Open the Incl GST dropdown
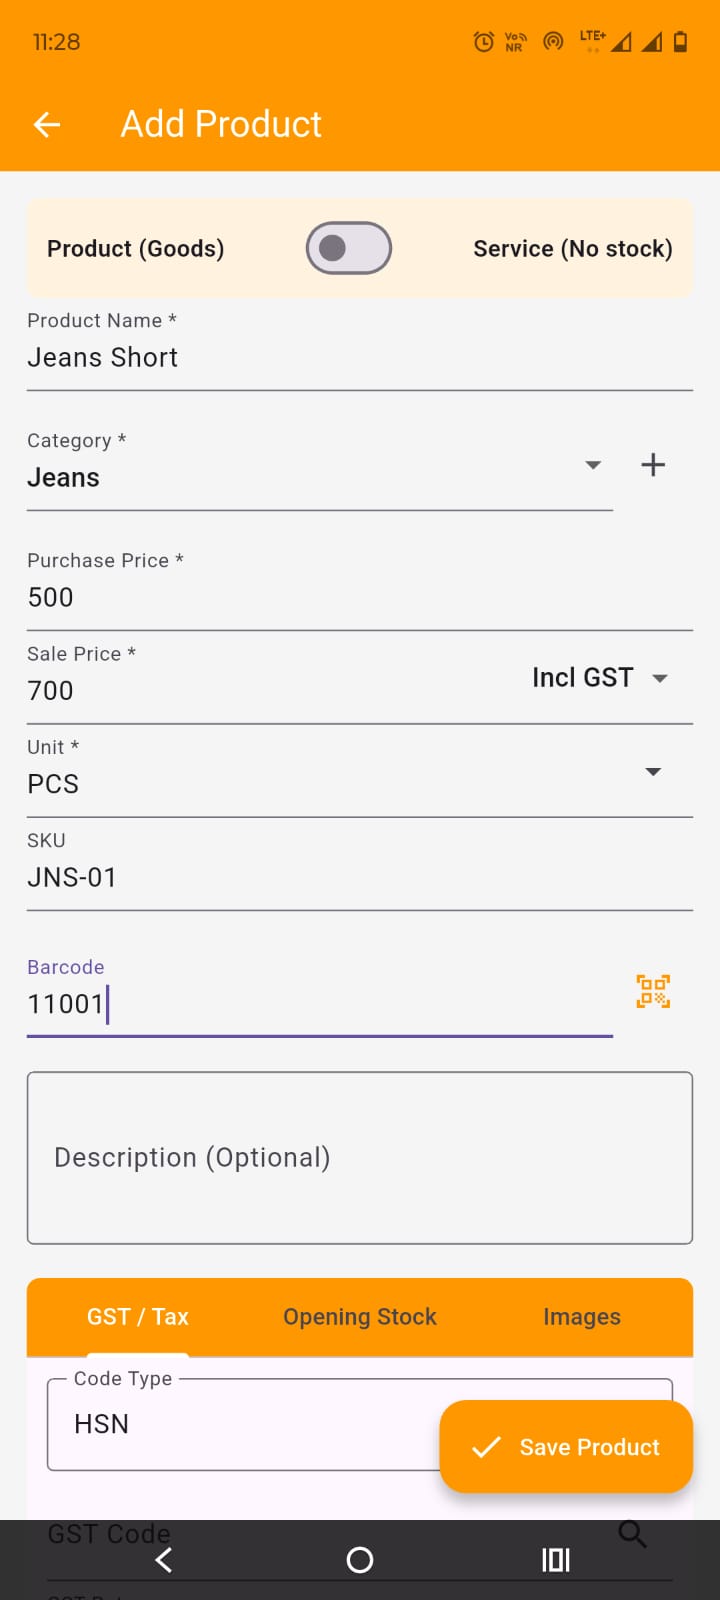Screen dimensions: 720x1600 click(x=599, y=678)
